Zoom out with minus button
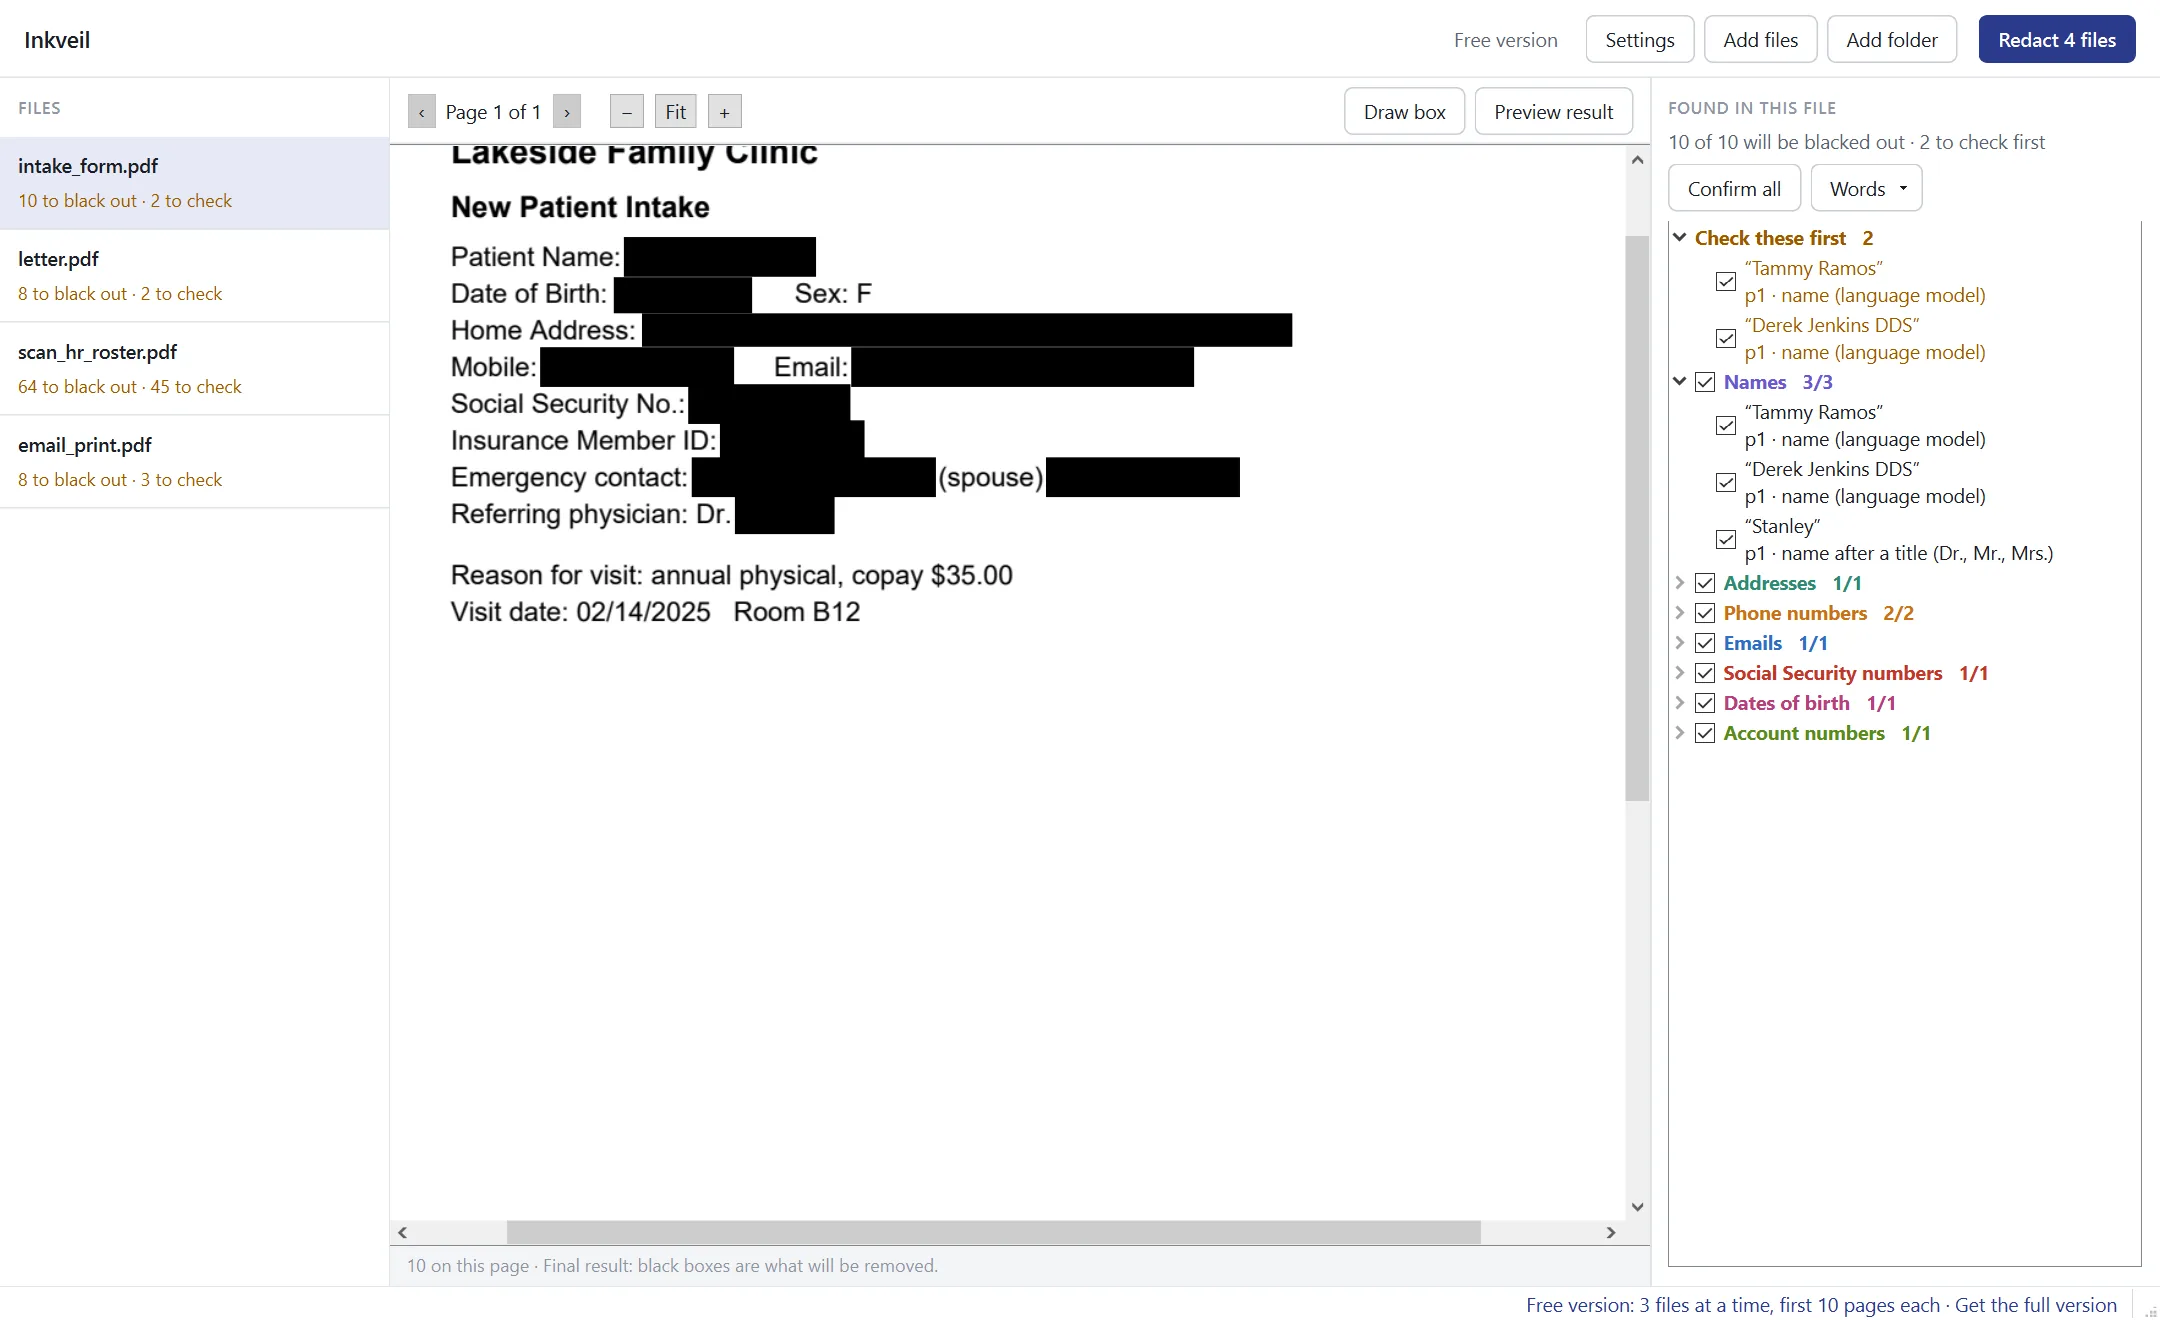 coord(627,112)
